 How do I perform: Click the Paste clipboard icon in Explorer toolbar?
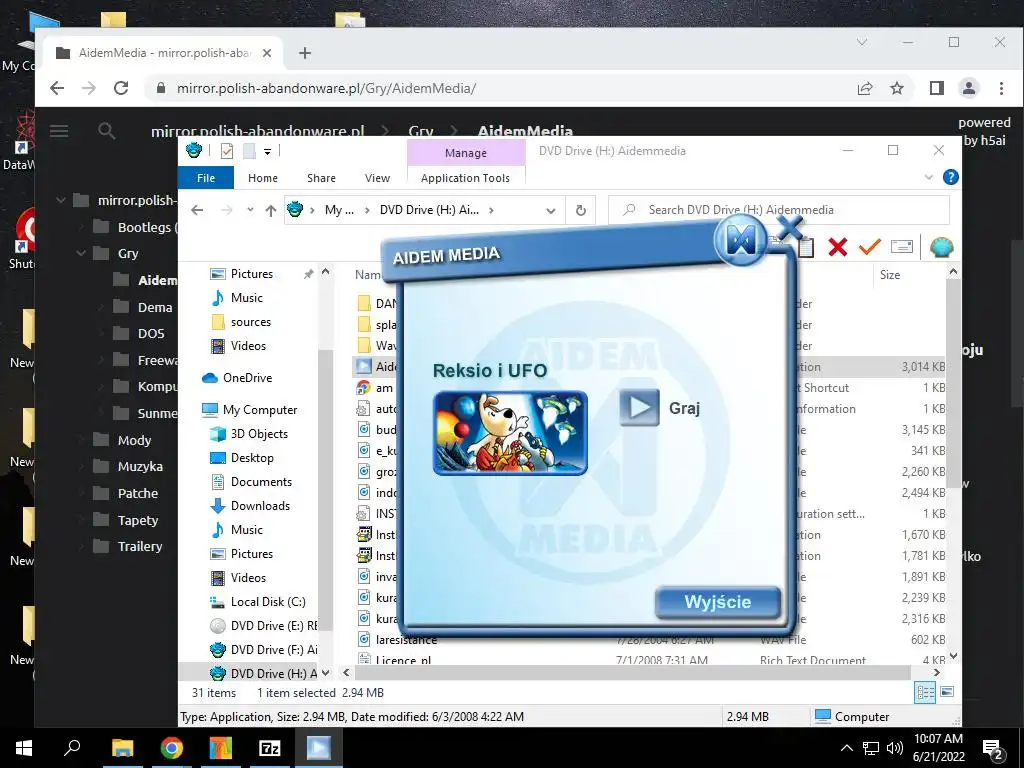[x=805, y=247]
